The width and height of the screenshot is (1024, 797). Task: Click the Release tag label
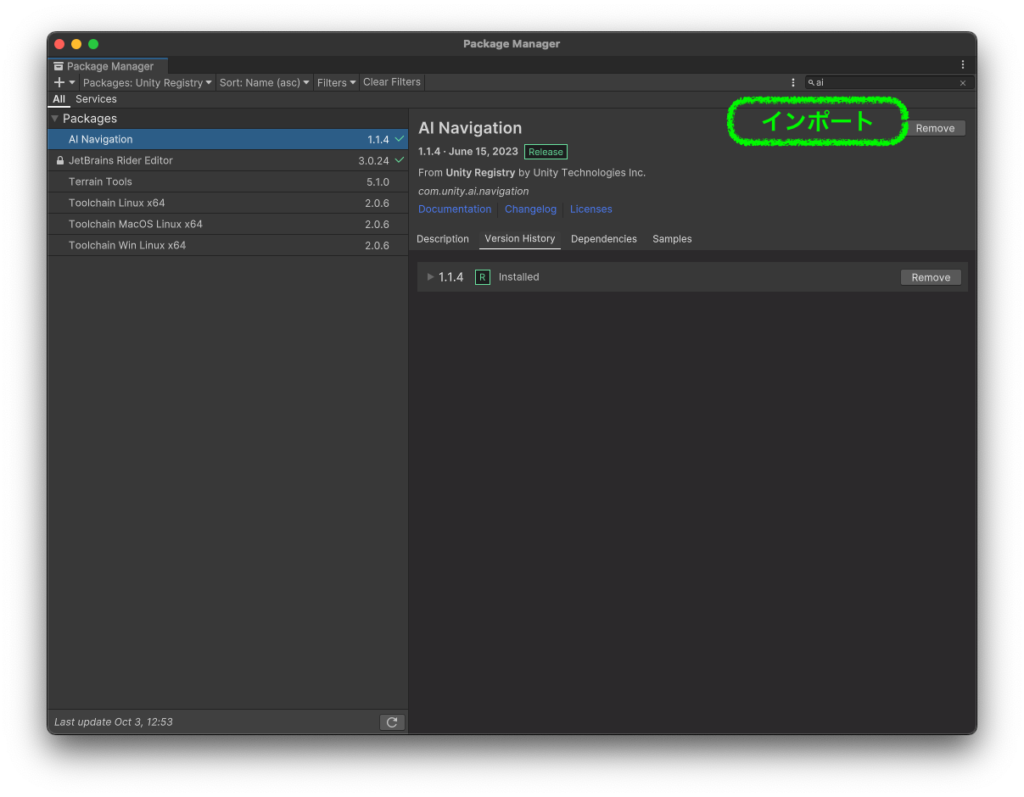coord(545,152)
